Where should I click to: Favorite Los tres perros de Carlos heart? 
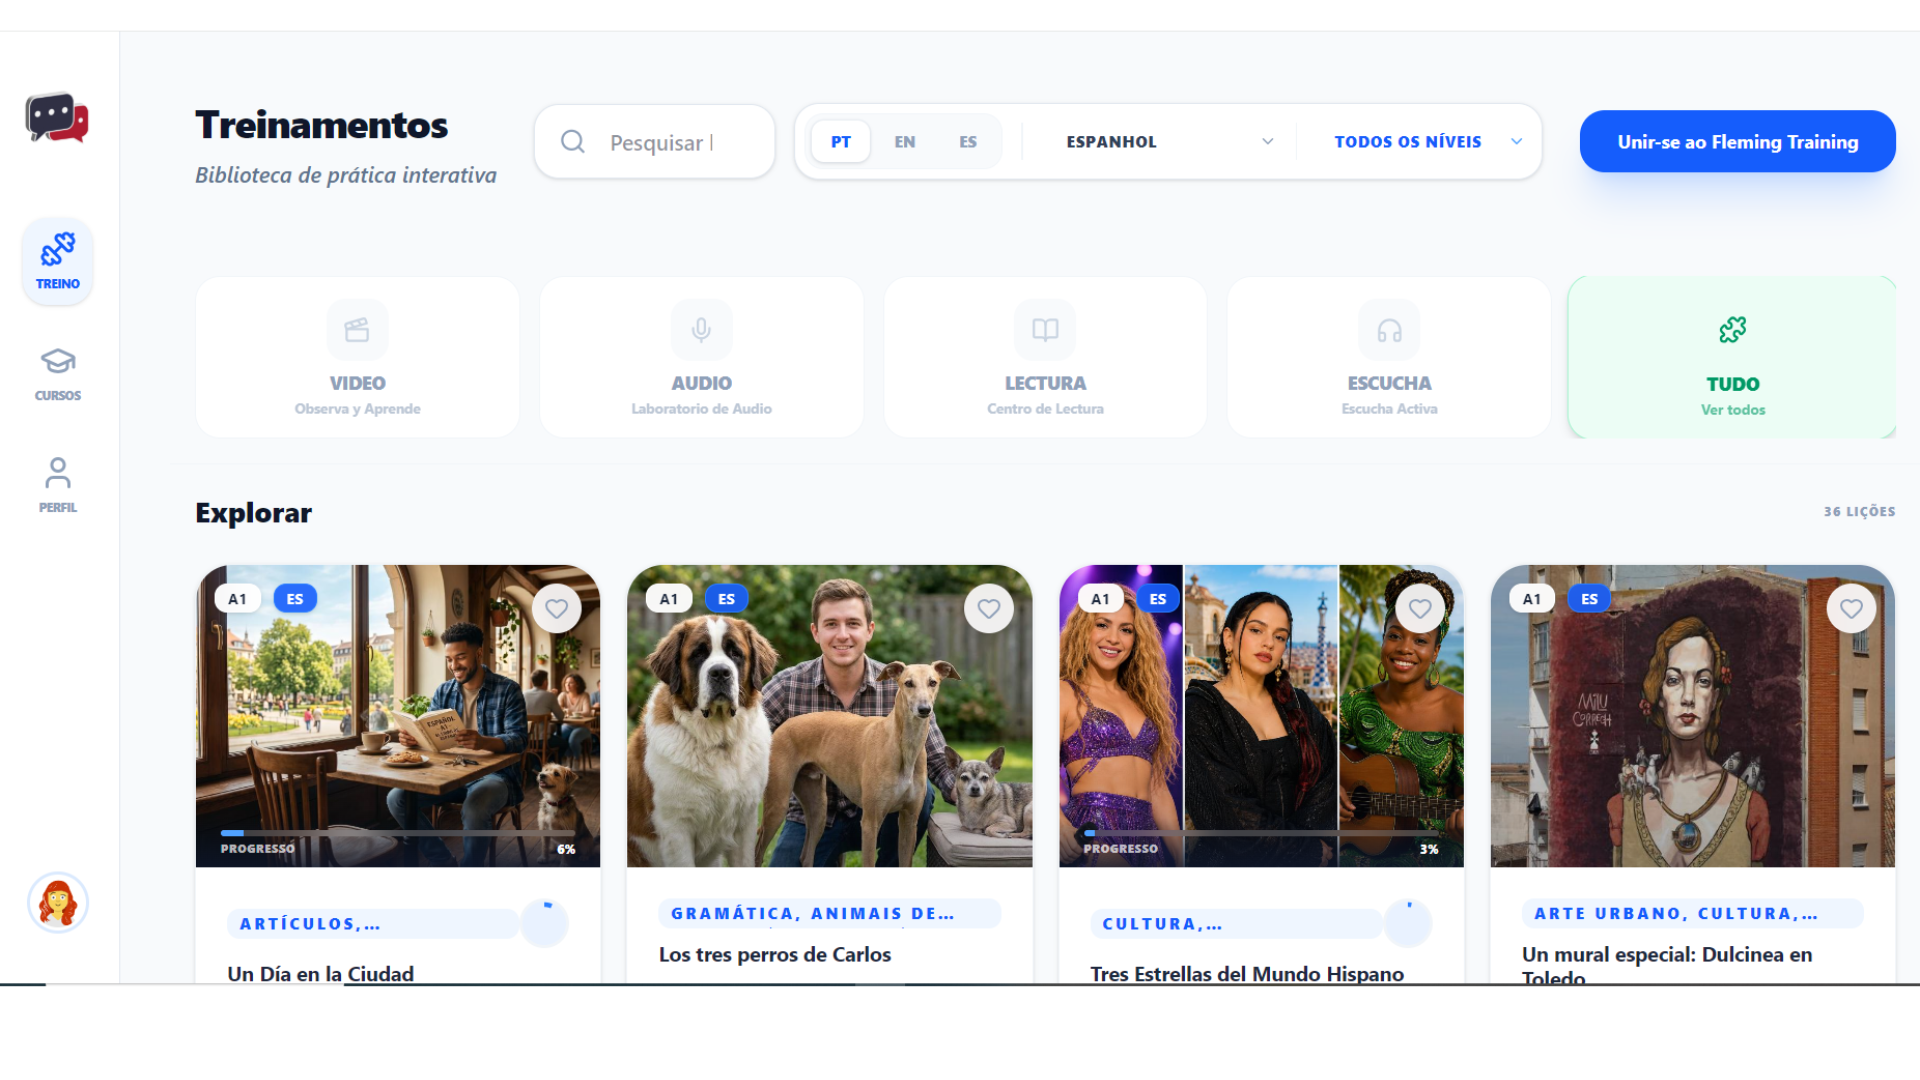(989, 608)
